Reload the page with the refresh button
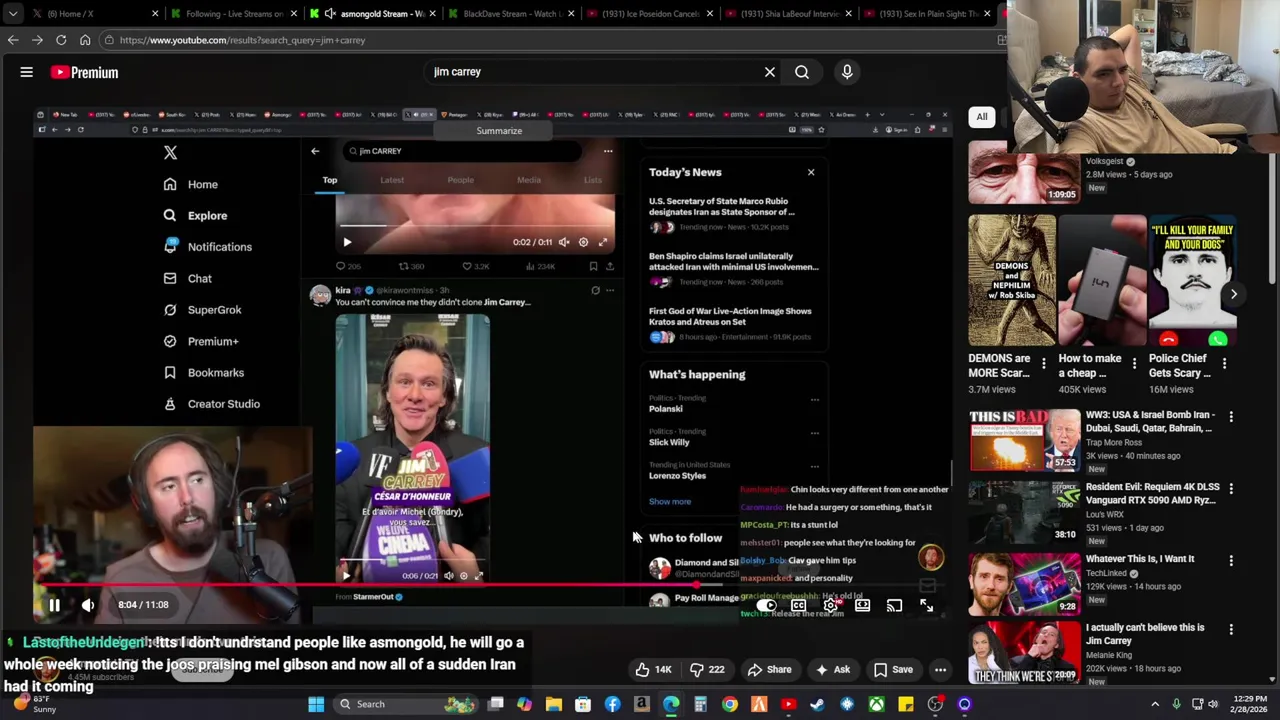This screenshot has height=720, width=1280. [61, 40]
